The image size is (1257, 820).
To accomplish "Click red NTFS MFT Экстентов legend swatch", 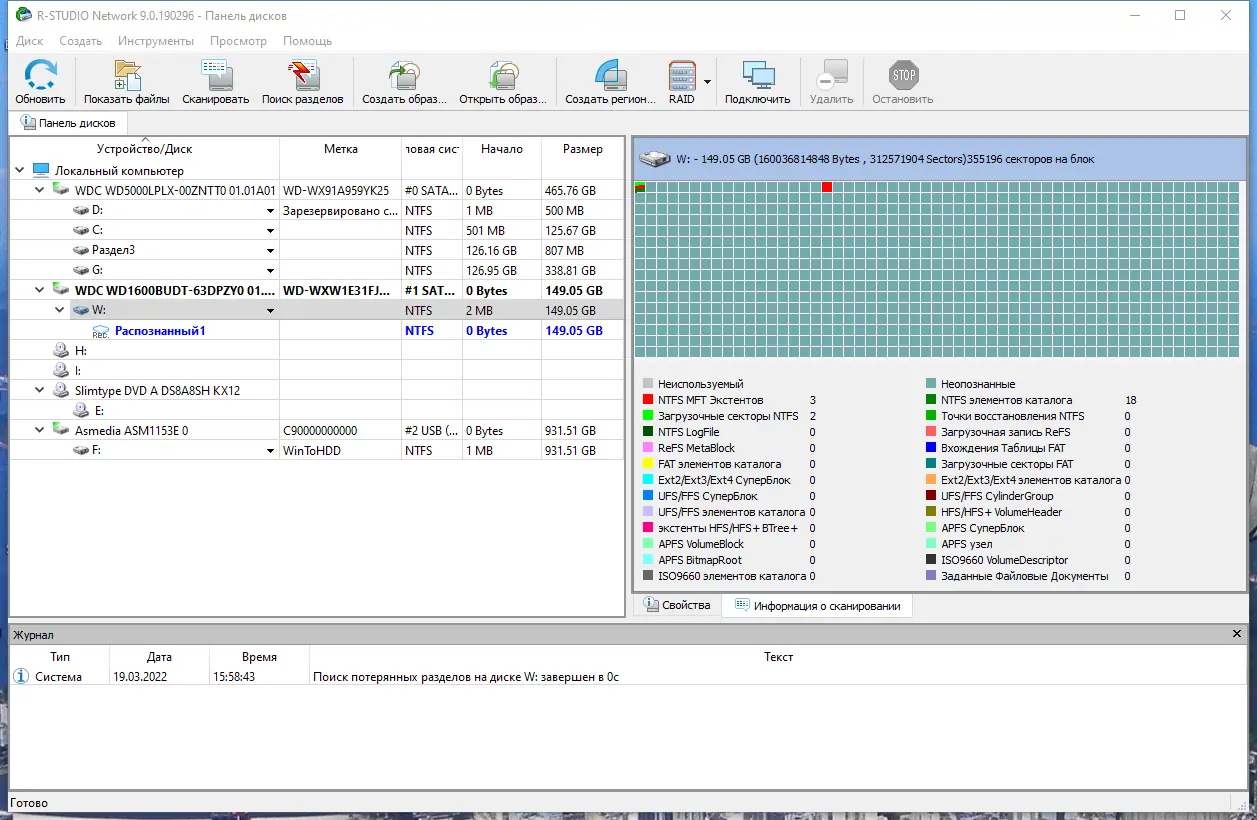I will click(x=648, y=400).
